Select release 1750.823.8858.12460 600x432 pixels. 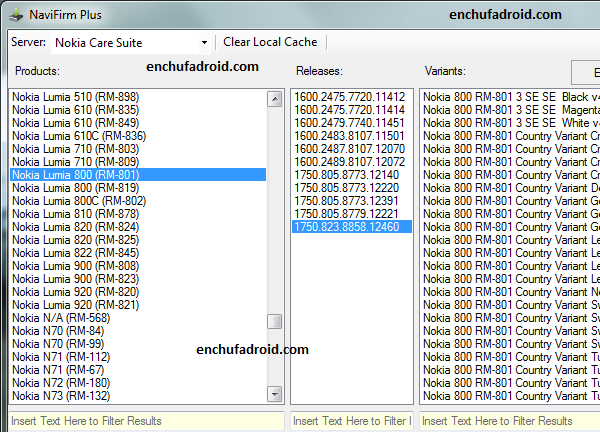click(x=346, y=227)
